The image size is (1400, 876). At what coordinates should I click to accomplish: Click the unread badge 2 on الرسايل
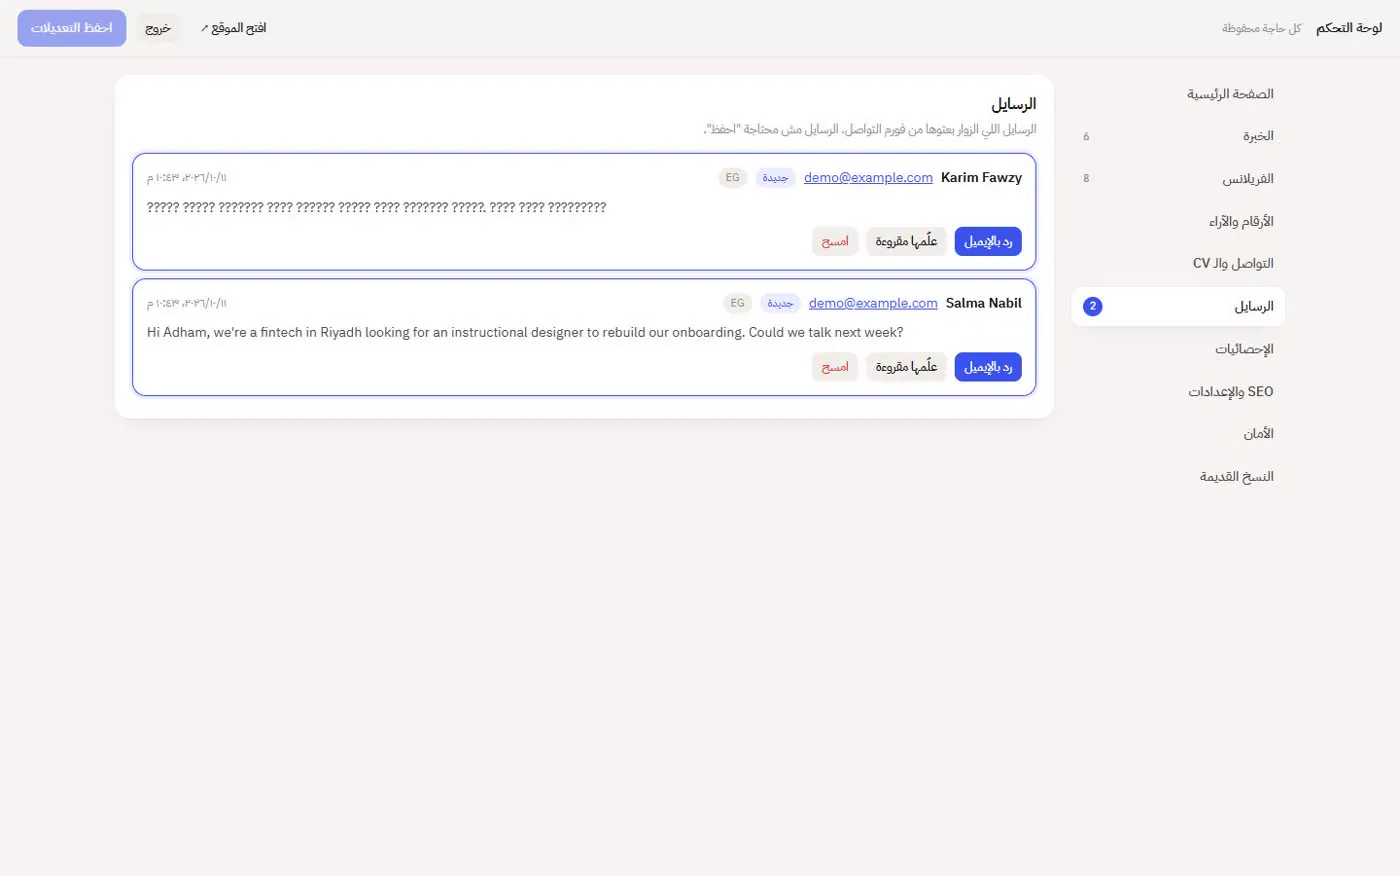1093,306
